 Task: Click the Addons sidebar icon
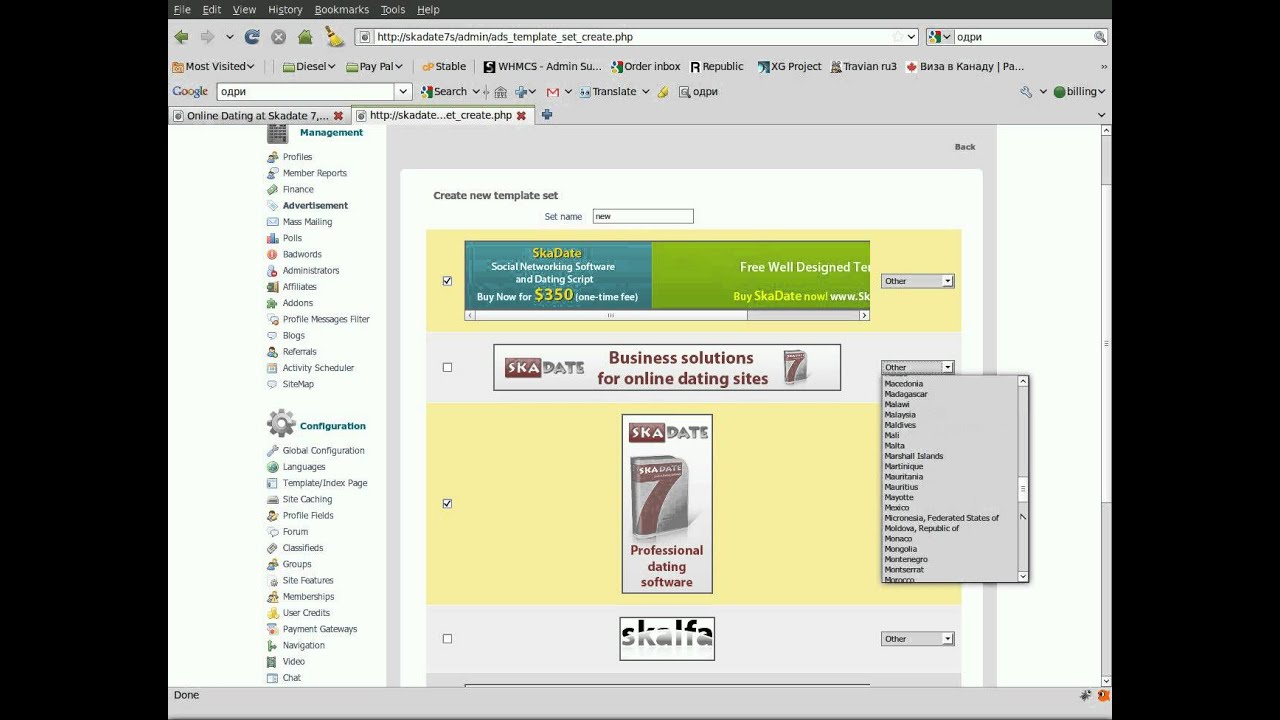pos(273,303)
